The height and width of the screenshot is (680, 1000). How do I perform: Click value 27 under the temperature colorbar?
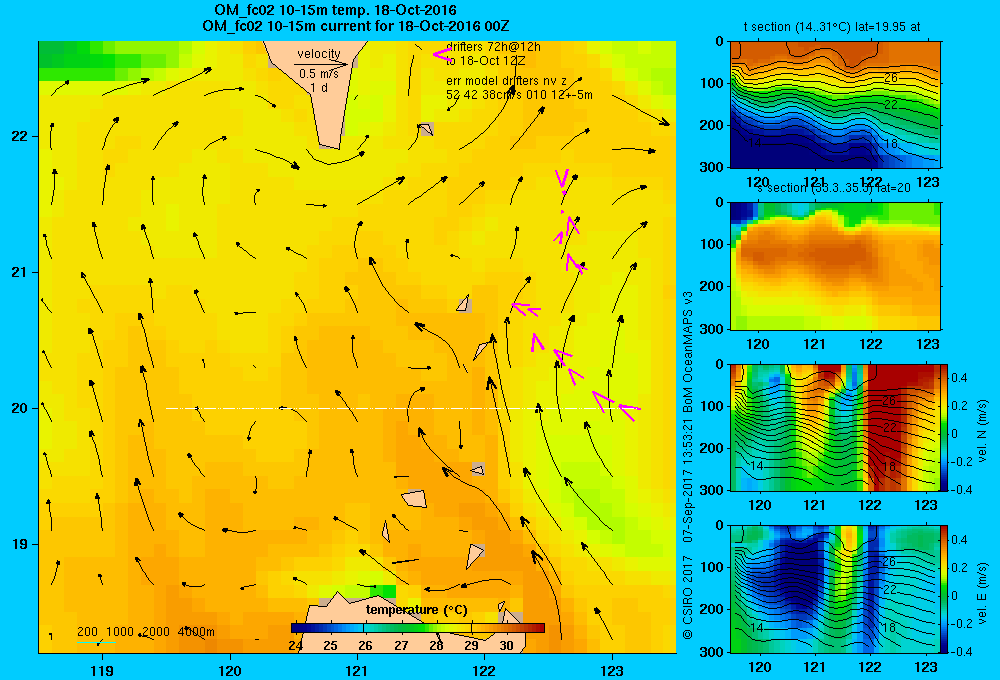(401, 646)
